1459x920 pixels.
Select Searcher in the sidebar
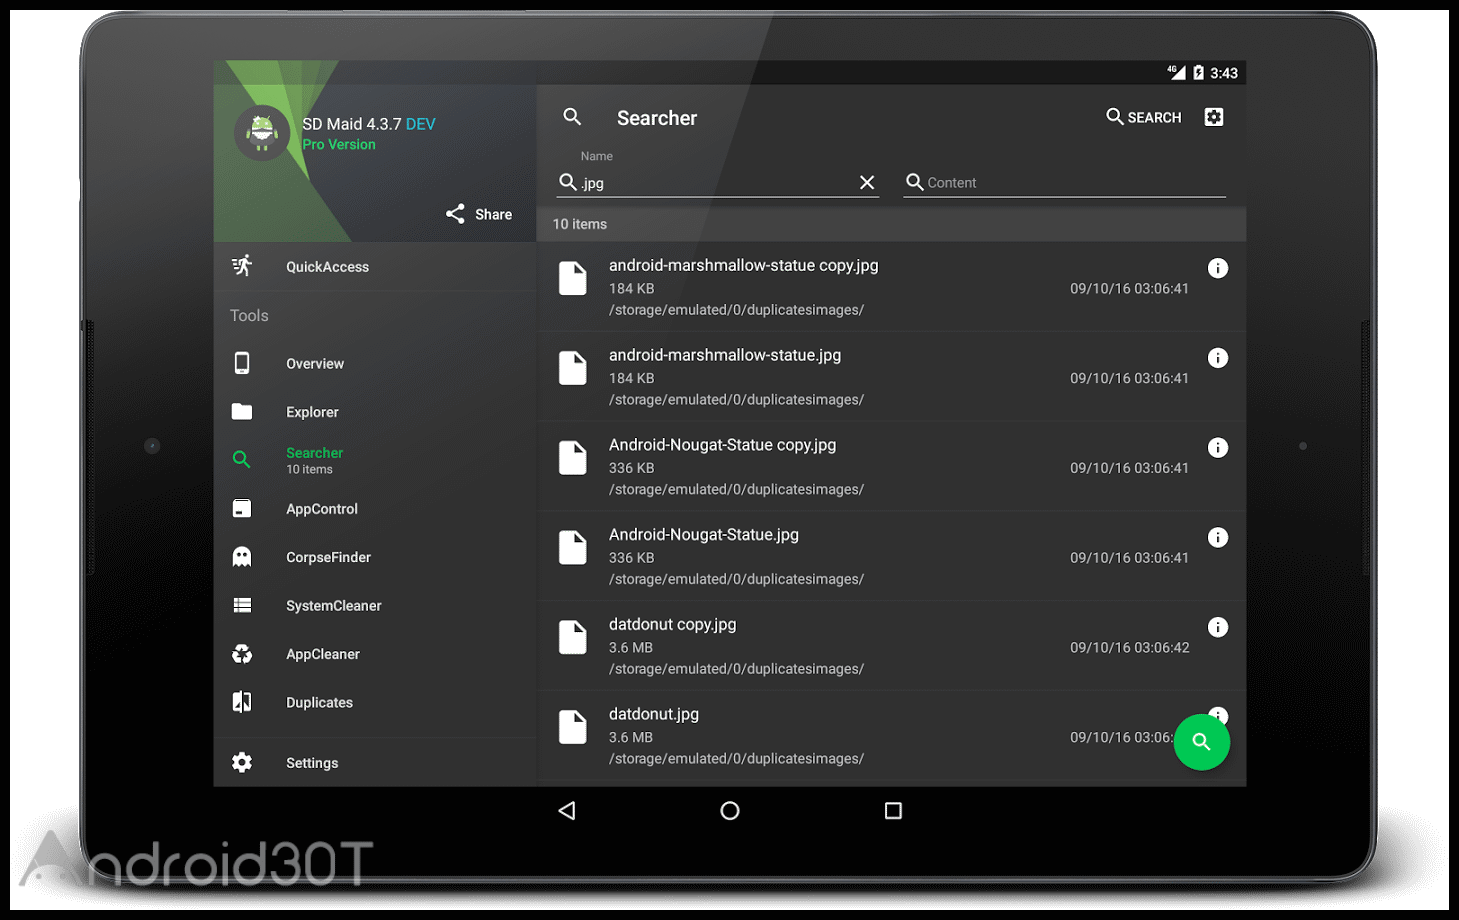(375, 460)
